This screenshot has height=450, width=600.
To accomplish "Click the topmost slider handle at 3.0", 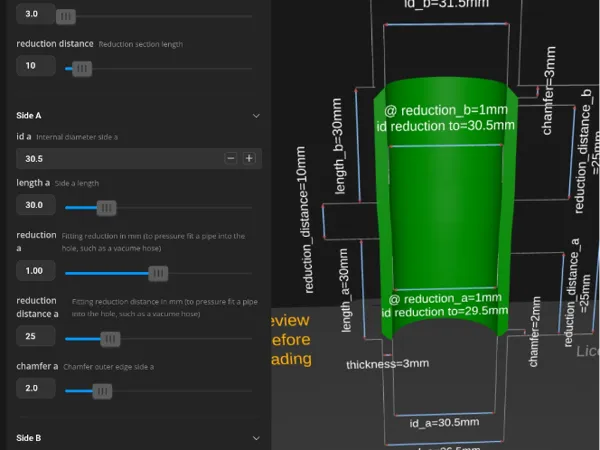I will click(66, 16).
